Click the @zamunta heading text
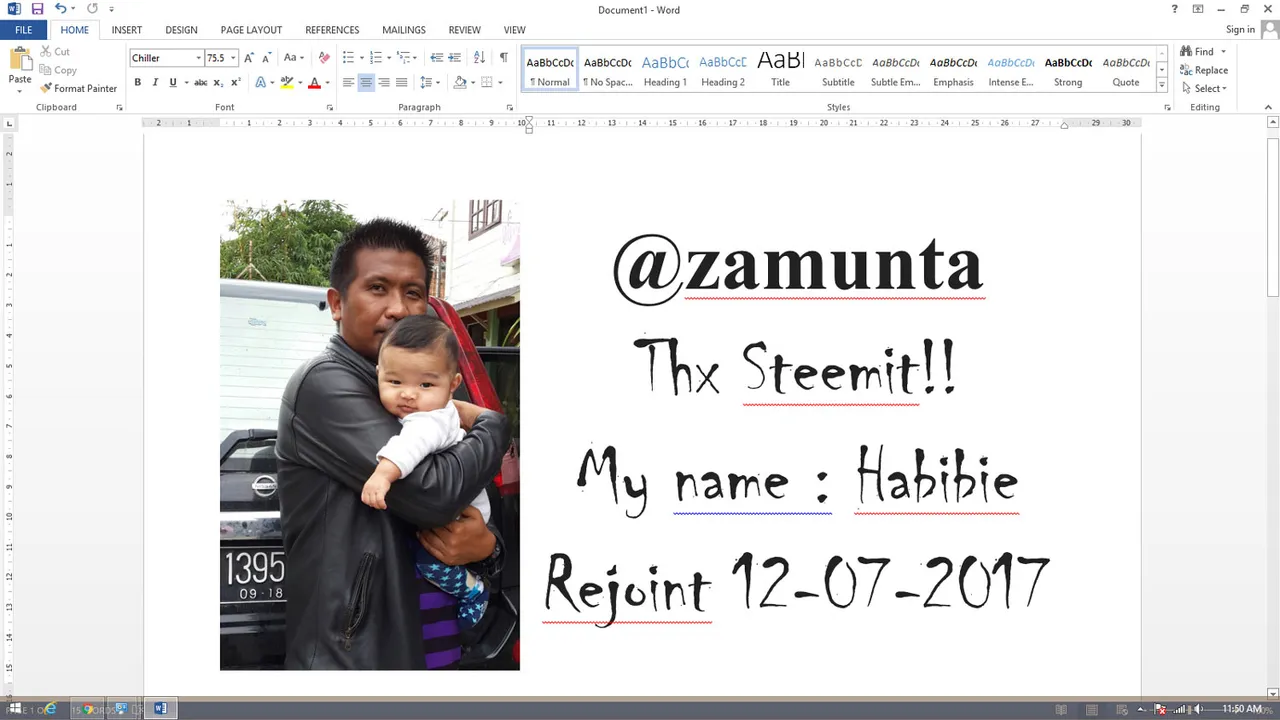The width and height of the screenshot is (1280, 720). [798, 268]
